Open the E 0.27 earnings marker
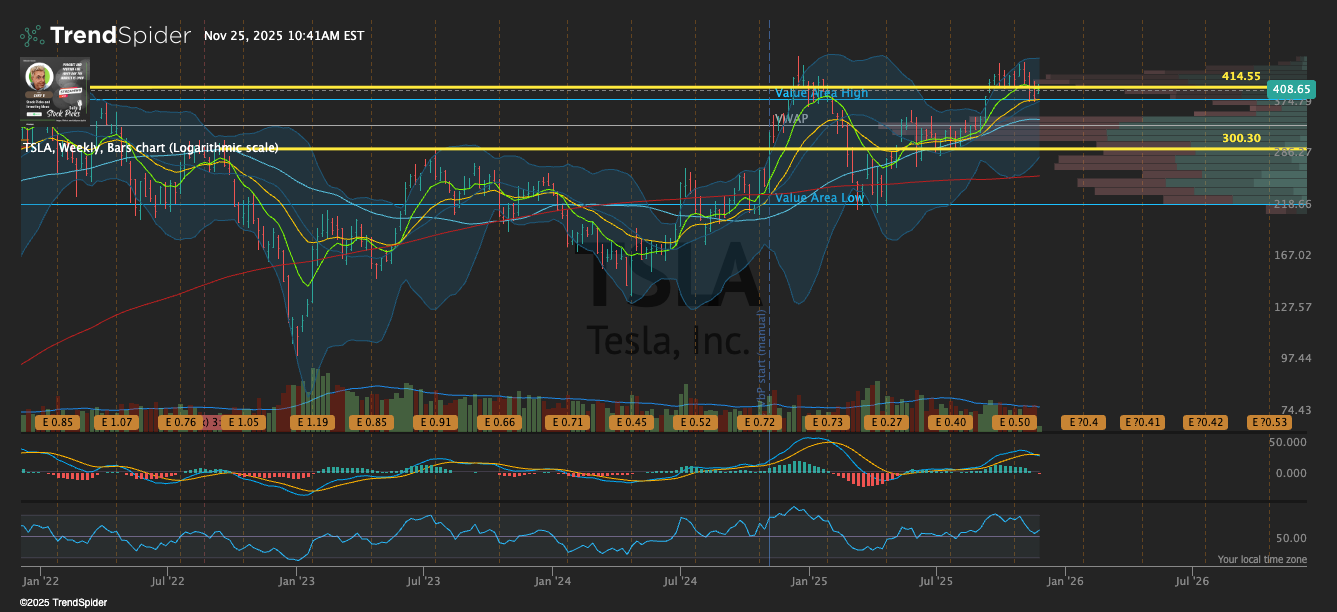The height and width of the screenshot is (612, 1337). click(887, 423)
